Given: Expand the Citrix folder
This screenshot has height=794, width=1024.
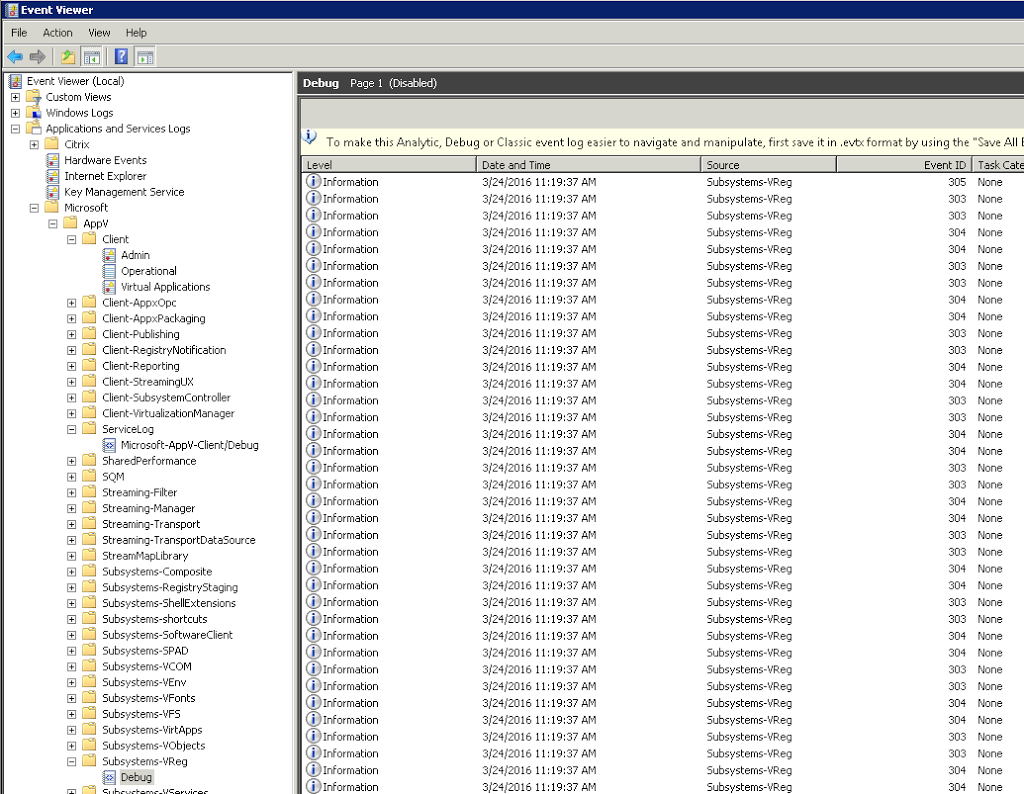Looking at the screenshot, I should pos(34,145).
